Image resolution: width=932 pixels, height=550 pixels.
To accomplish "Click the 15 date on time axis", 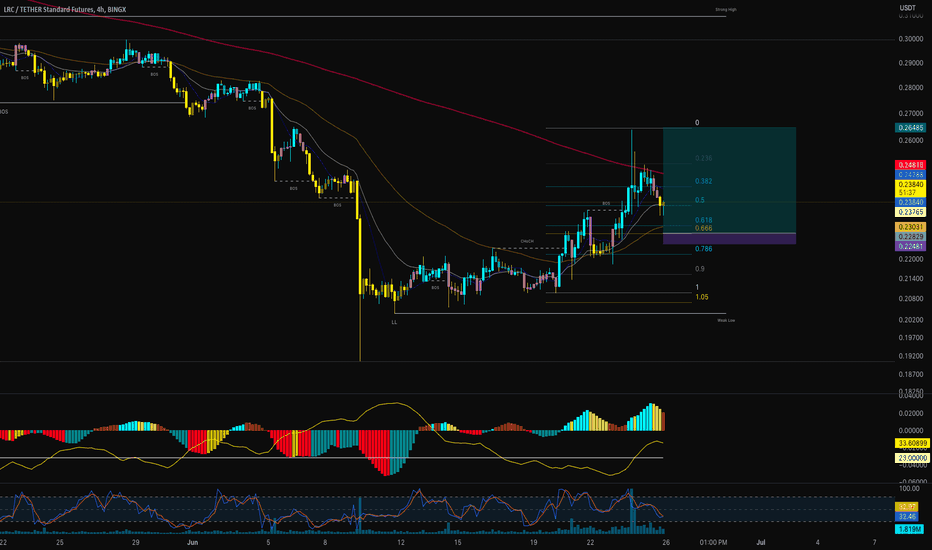I will coord(457,542).
